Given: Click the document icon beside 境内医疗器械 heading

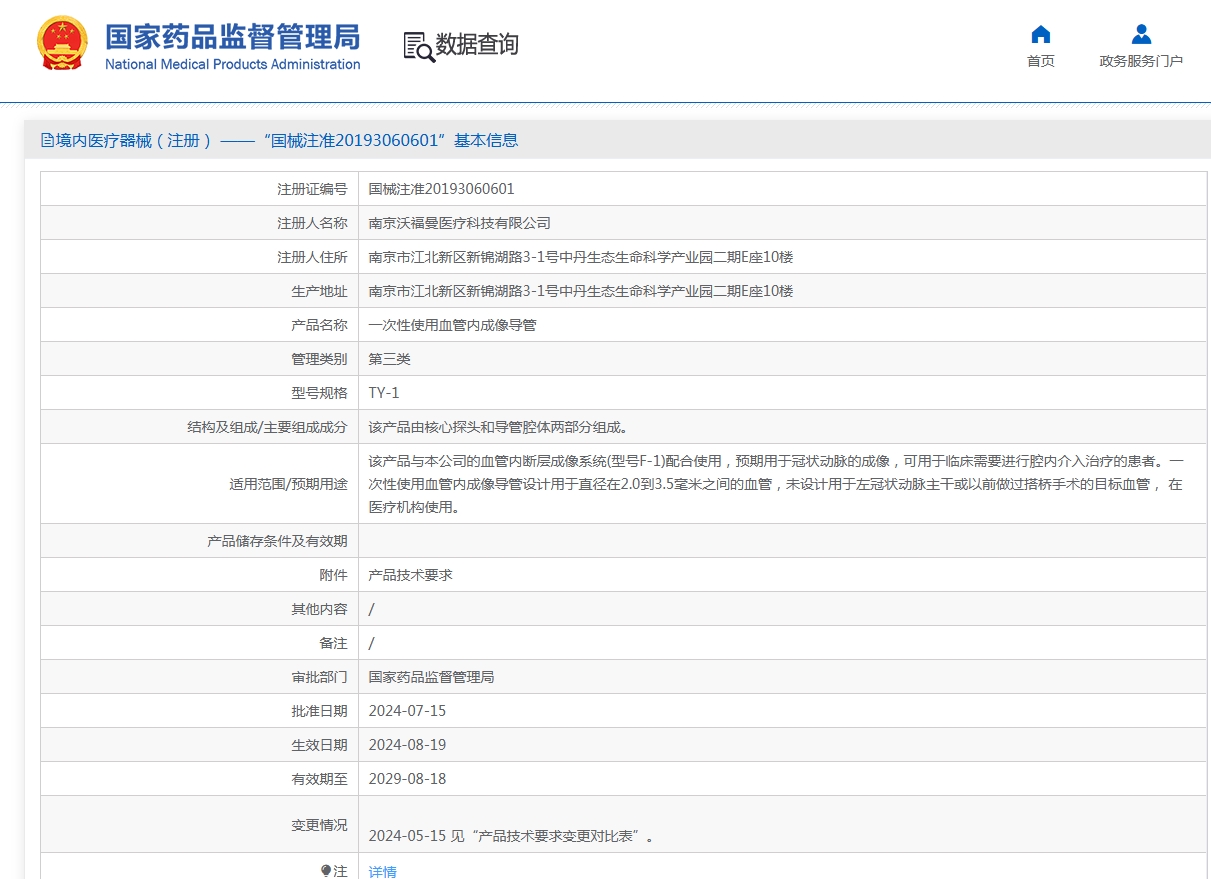Looking at the screenshot, I should pos(47,141).
